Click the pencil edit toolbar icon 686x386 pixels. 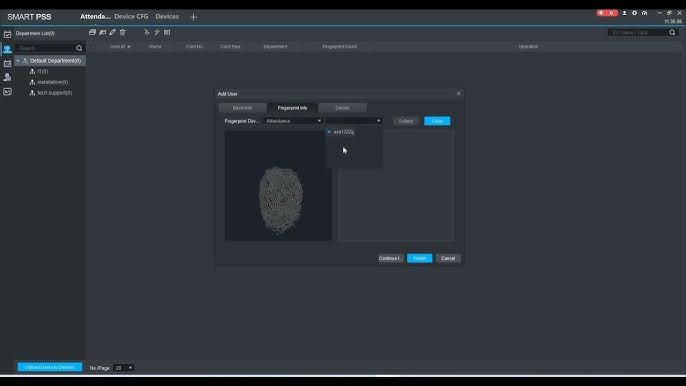pyautogui.click(x=113, y=32)
